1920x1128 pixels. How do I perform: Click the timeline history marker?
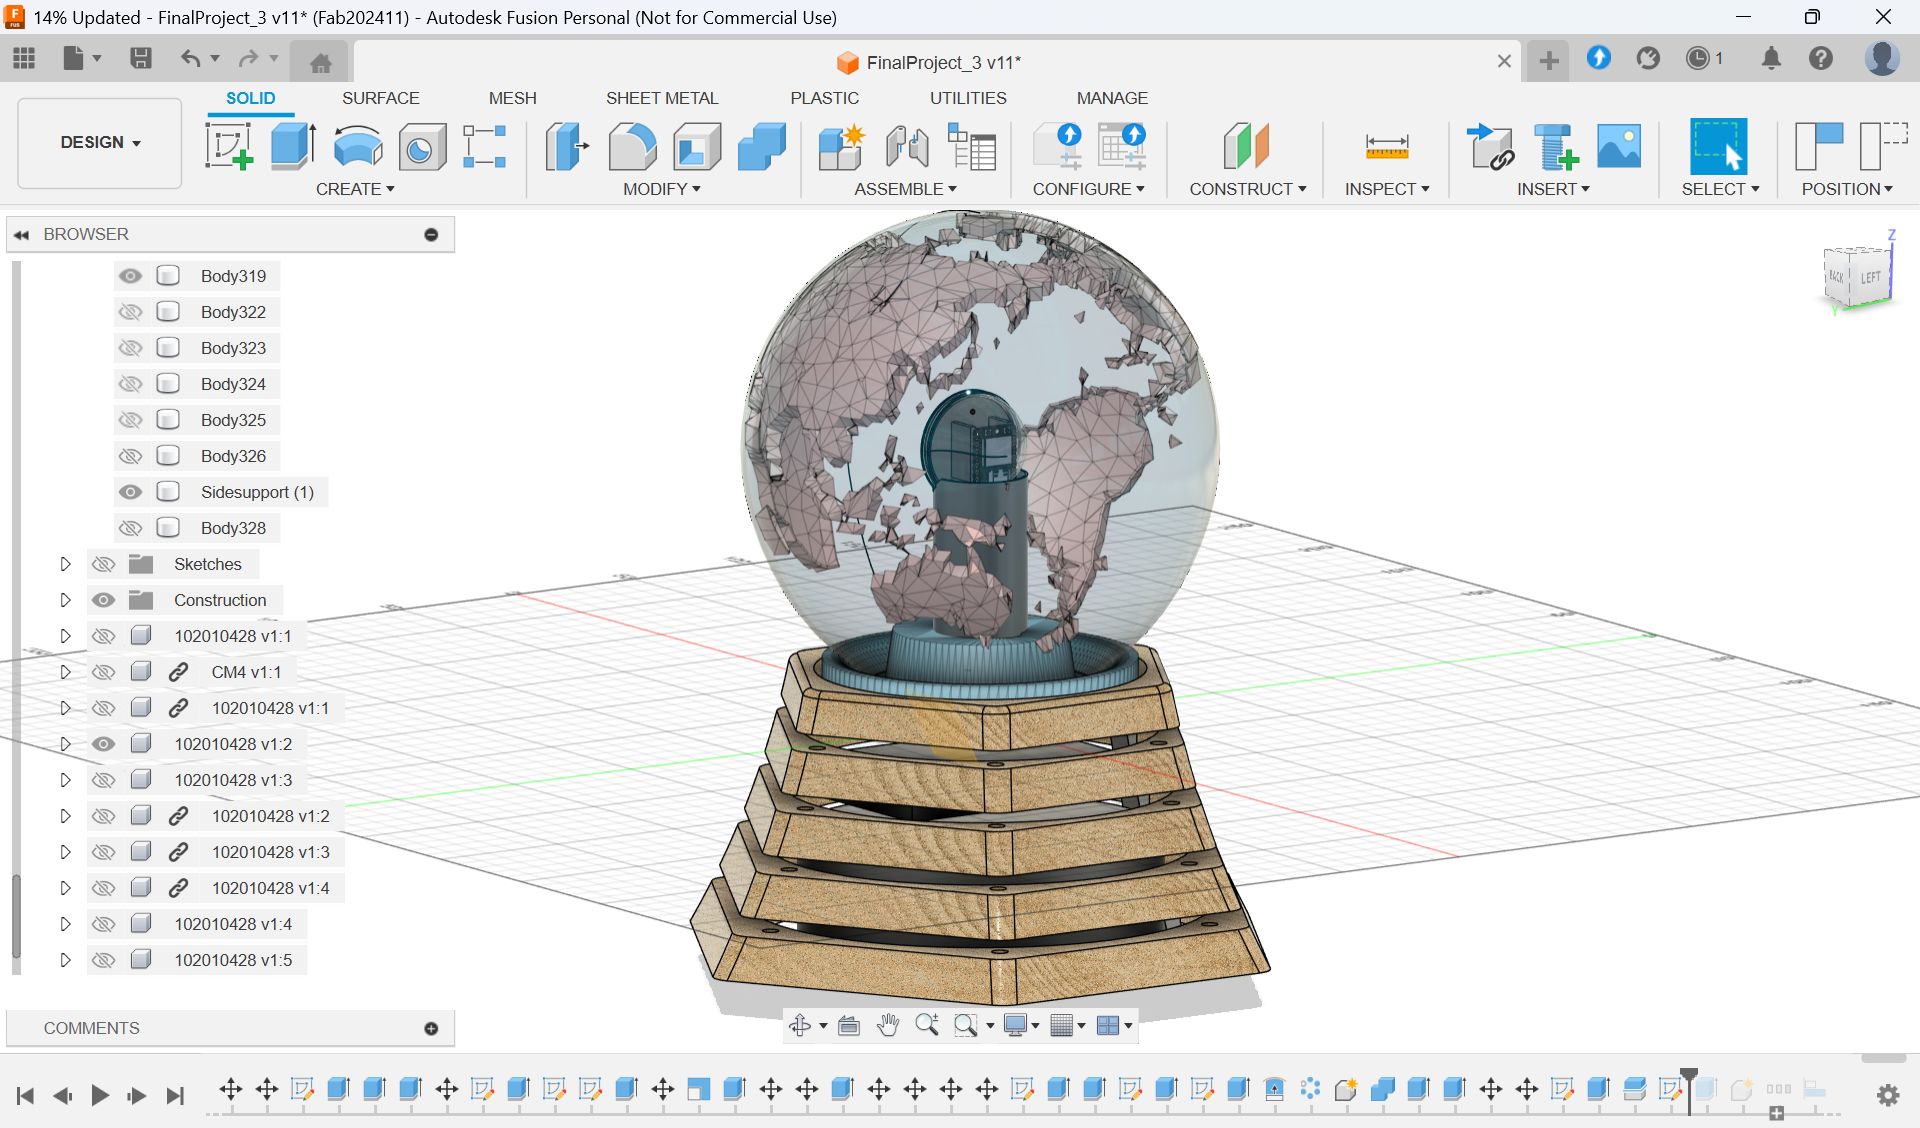pyautogui.click(x=1689, y=1089)
